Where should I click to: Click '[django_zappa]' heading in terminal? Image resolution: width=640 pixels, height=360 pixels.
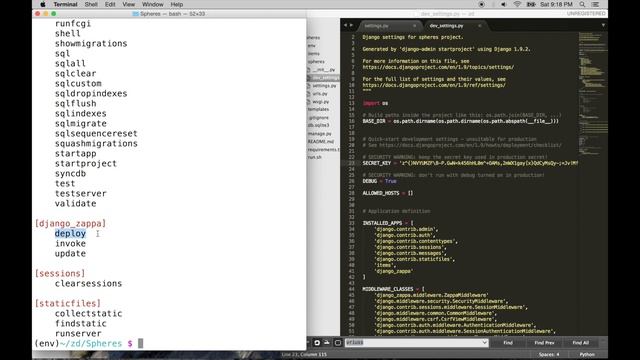pyautogui.click(x=70, y=224)
